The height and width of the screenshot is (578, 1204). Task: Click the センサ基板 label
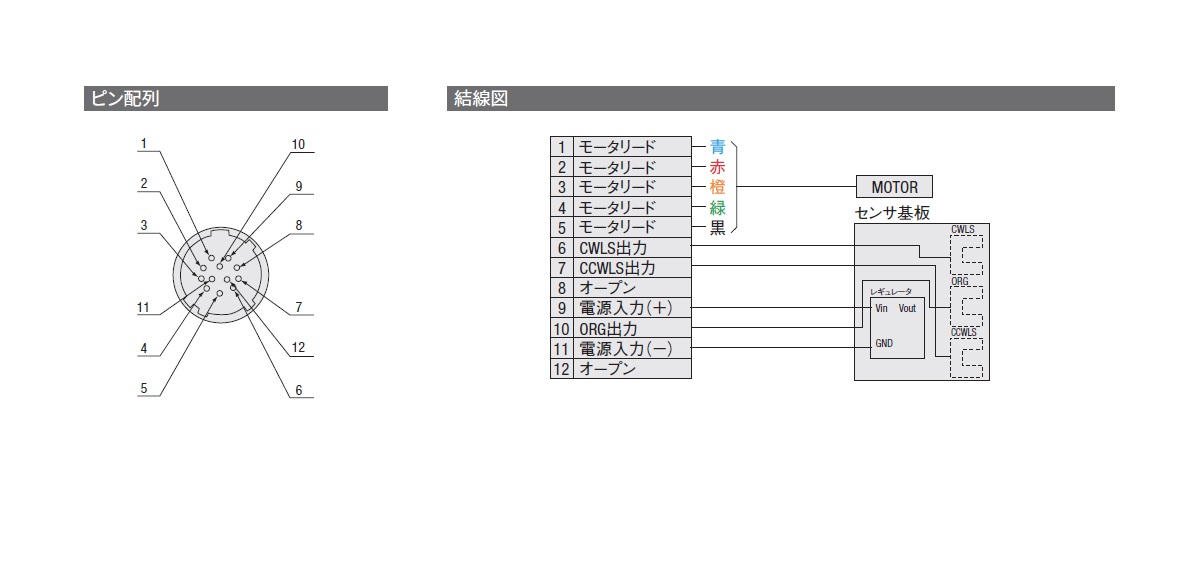[x=892, y=213]
